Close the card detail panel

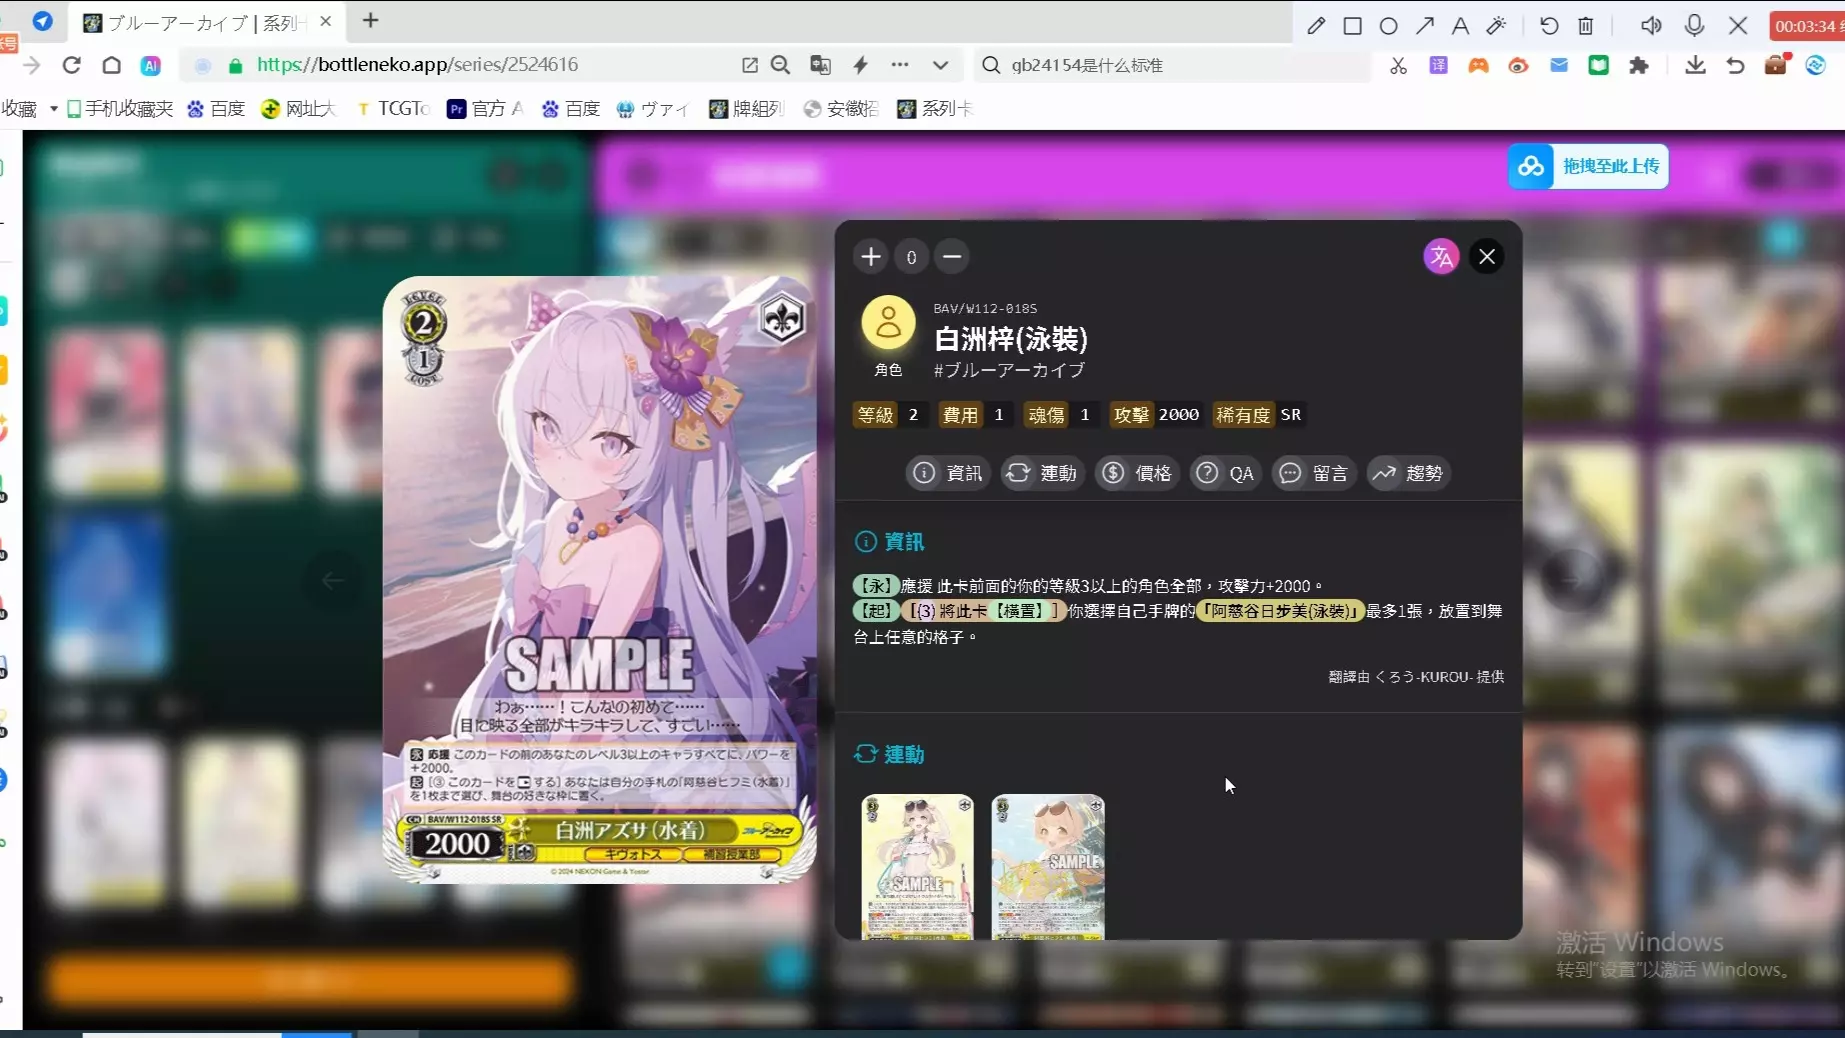[x=1487, y=257]
